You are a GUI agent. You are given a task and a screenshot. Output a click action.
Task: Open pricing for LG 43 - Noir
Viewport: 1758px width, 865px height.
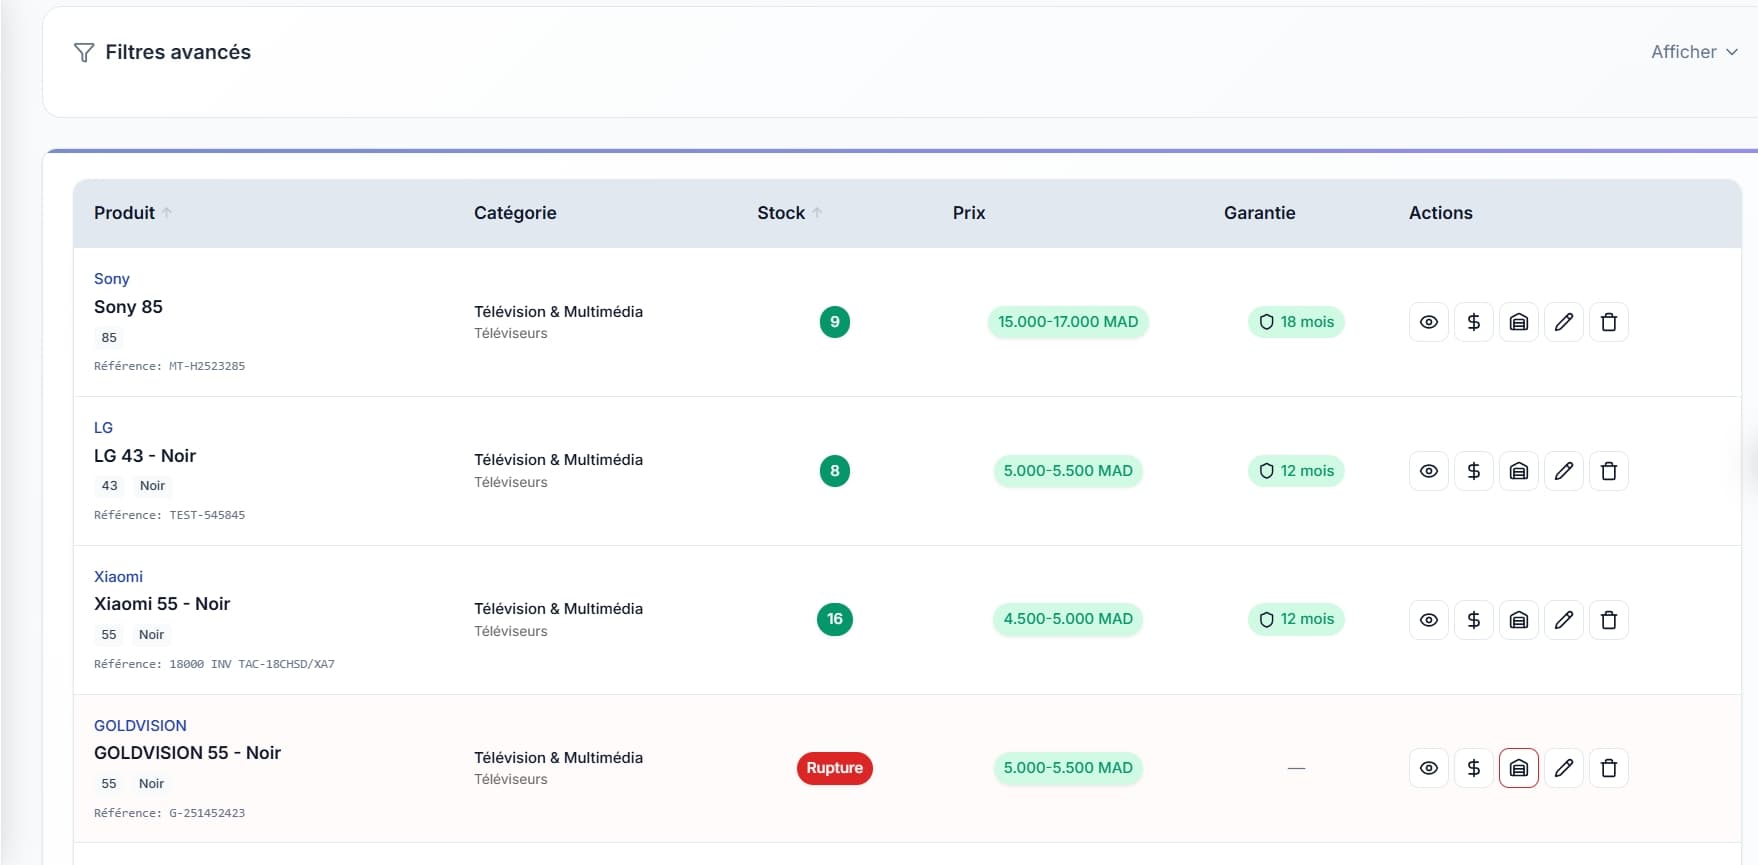(x=1474, y=471)
